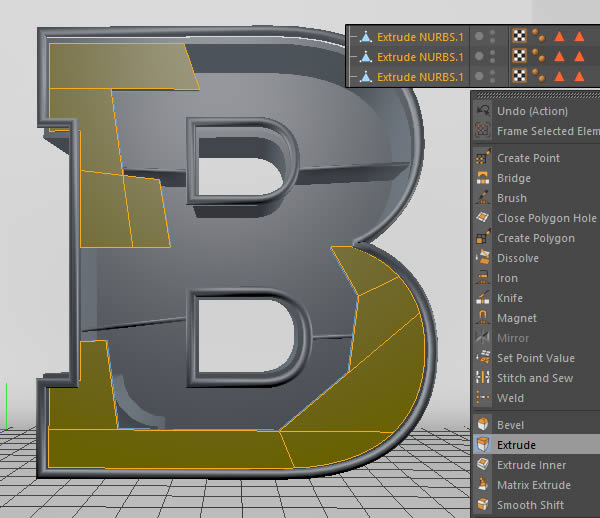600x518 pixels.
Task: Choose Undo (Action) in the context menu
Action: pos(536,111)
